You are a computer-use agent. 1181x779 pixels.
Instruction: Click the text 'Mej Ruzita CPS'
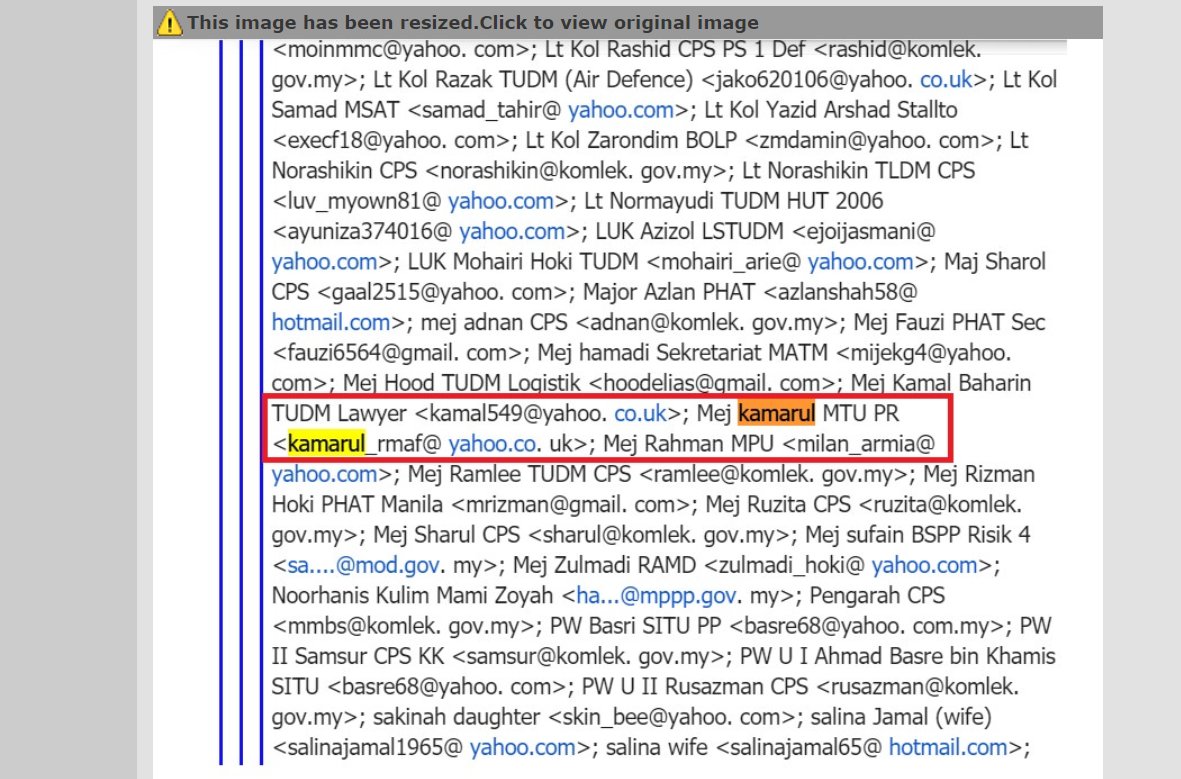pos(778,505)
